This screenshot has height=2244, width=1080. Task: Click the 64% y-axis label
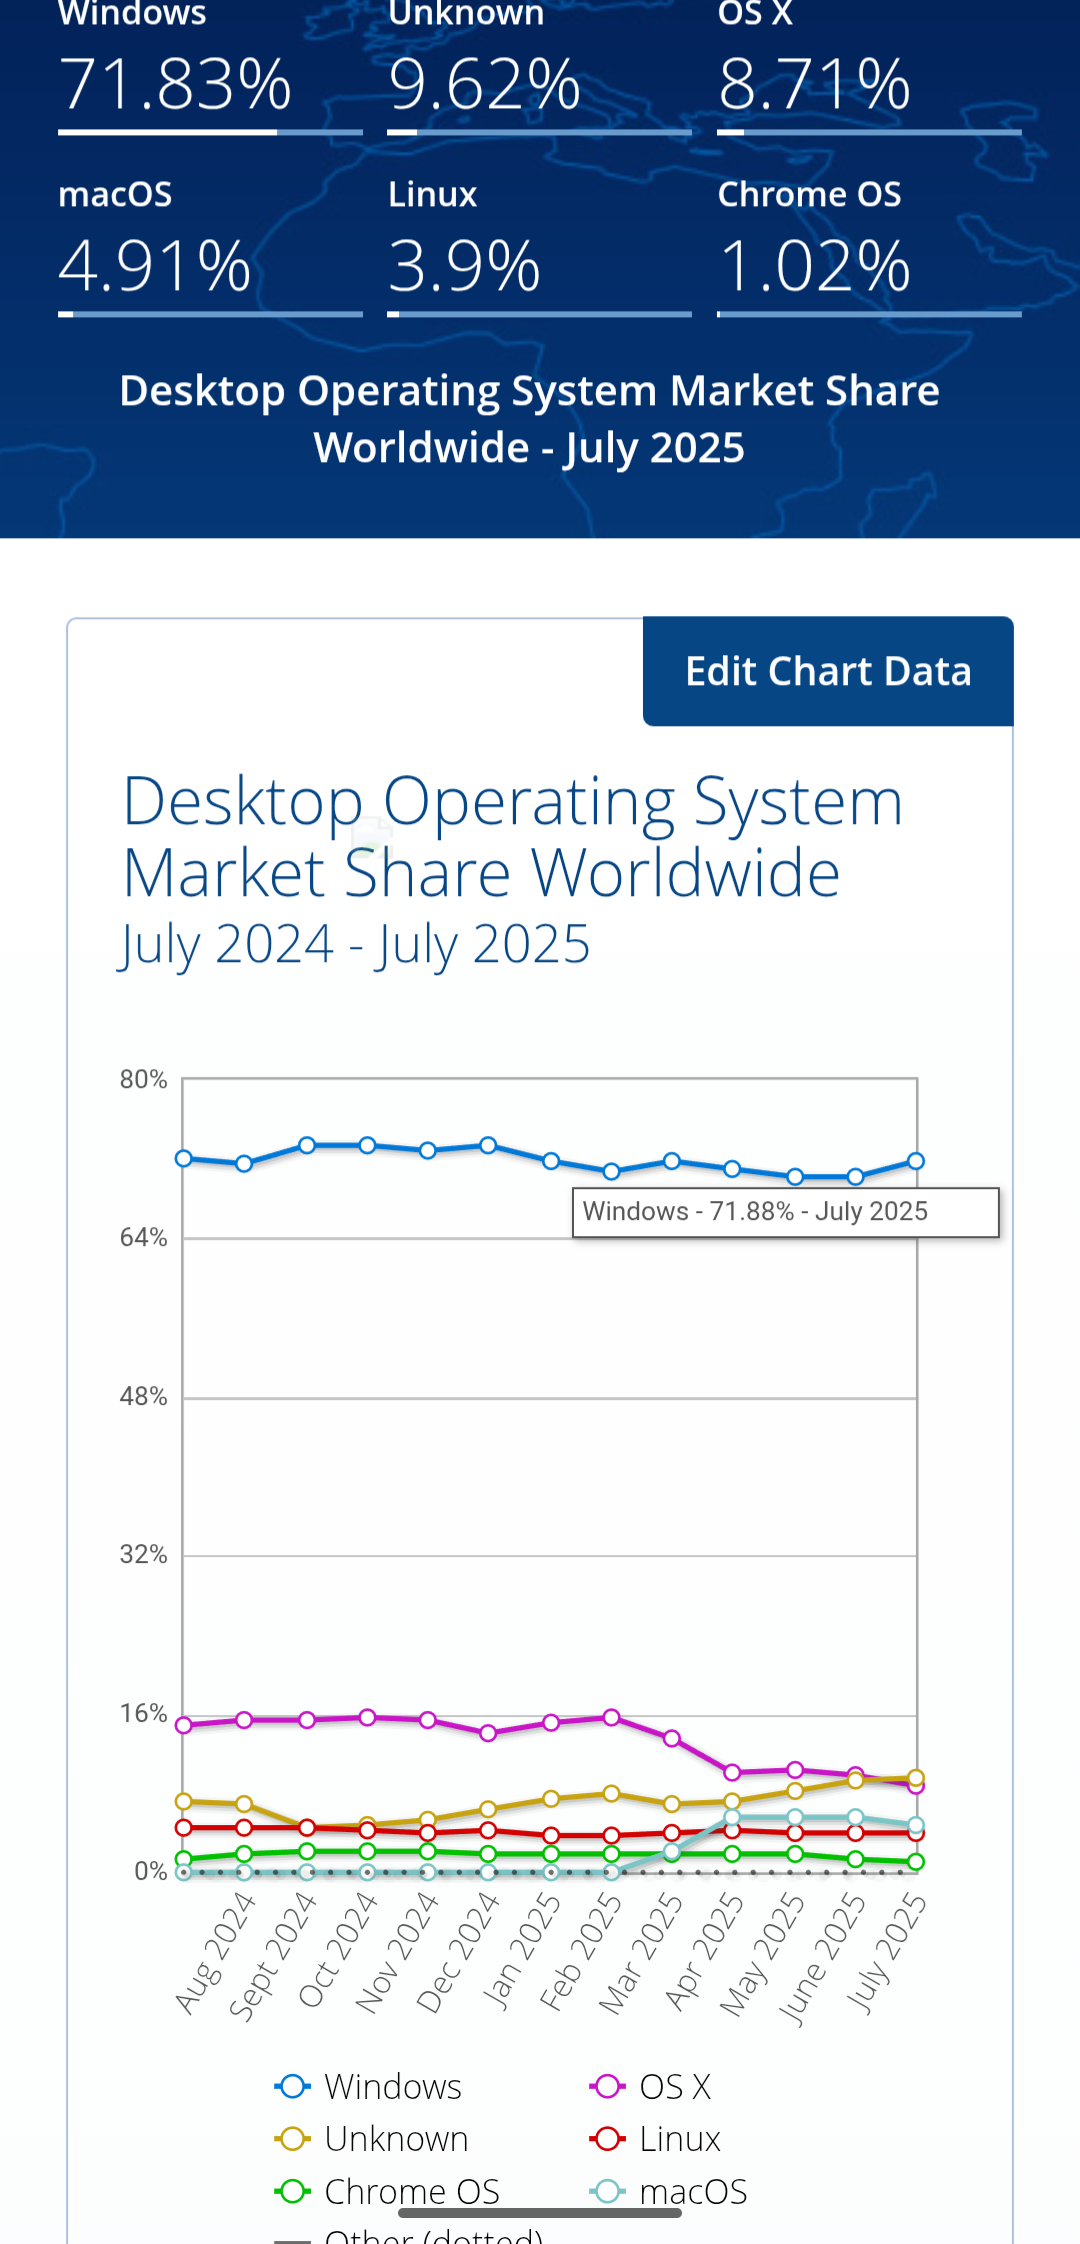coord(143,1238)
